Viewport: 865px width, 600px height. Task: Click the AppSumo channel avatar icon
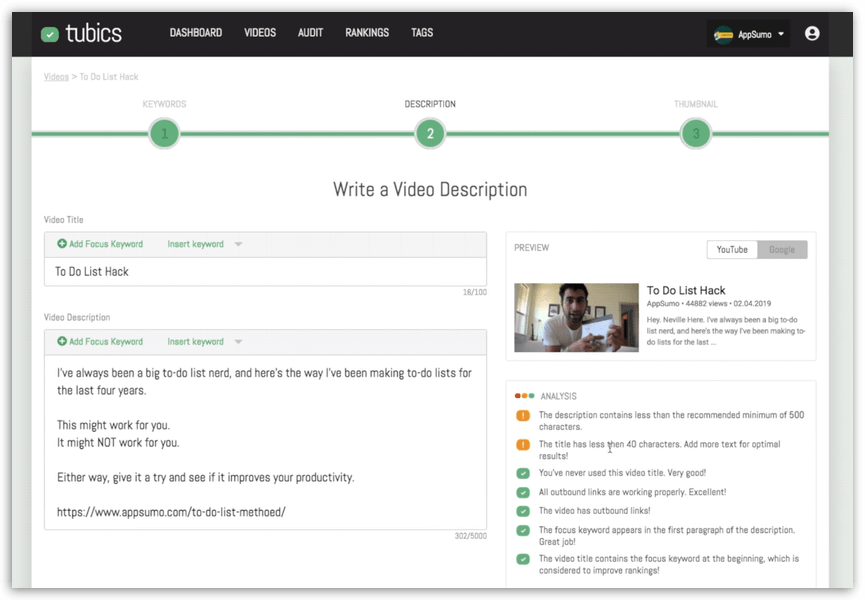[723, 34]
